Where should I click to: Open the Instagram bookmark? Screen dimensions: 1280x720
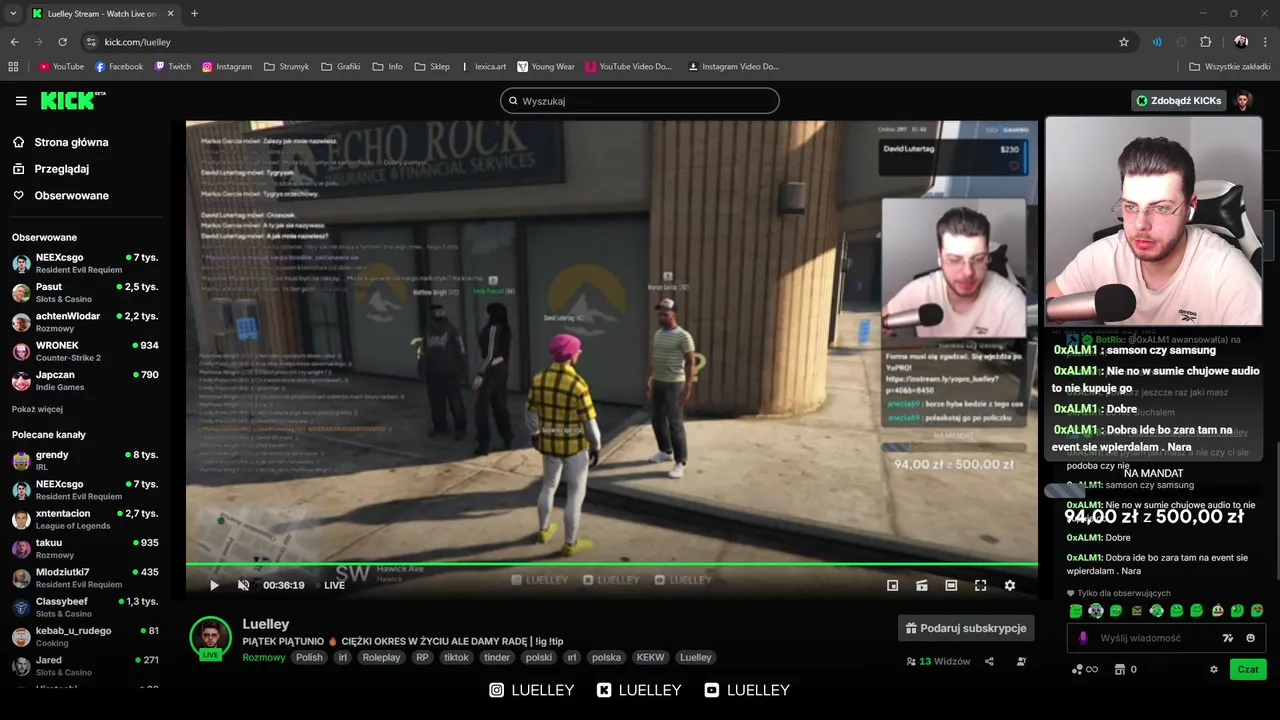227,67
